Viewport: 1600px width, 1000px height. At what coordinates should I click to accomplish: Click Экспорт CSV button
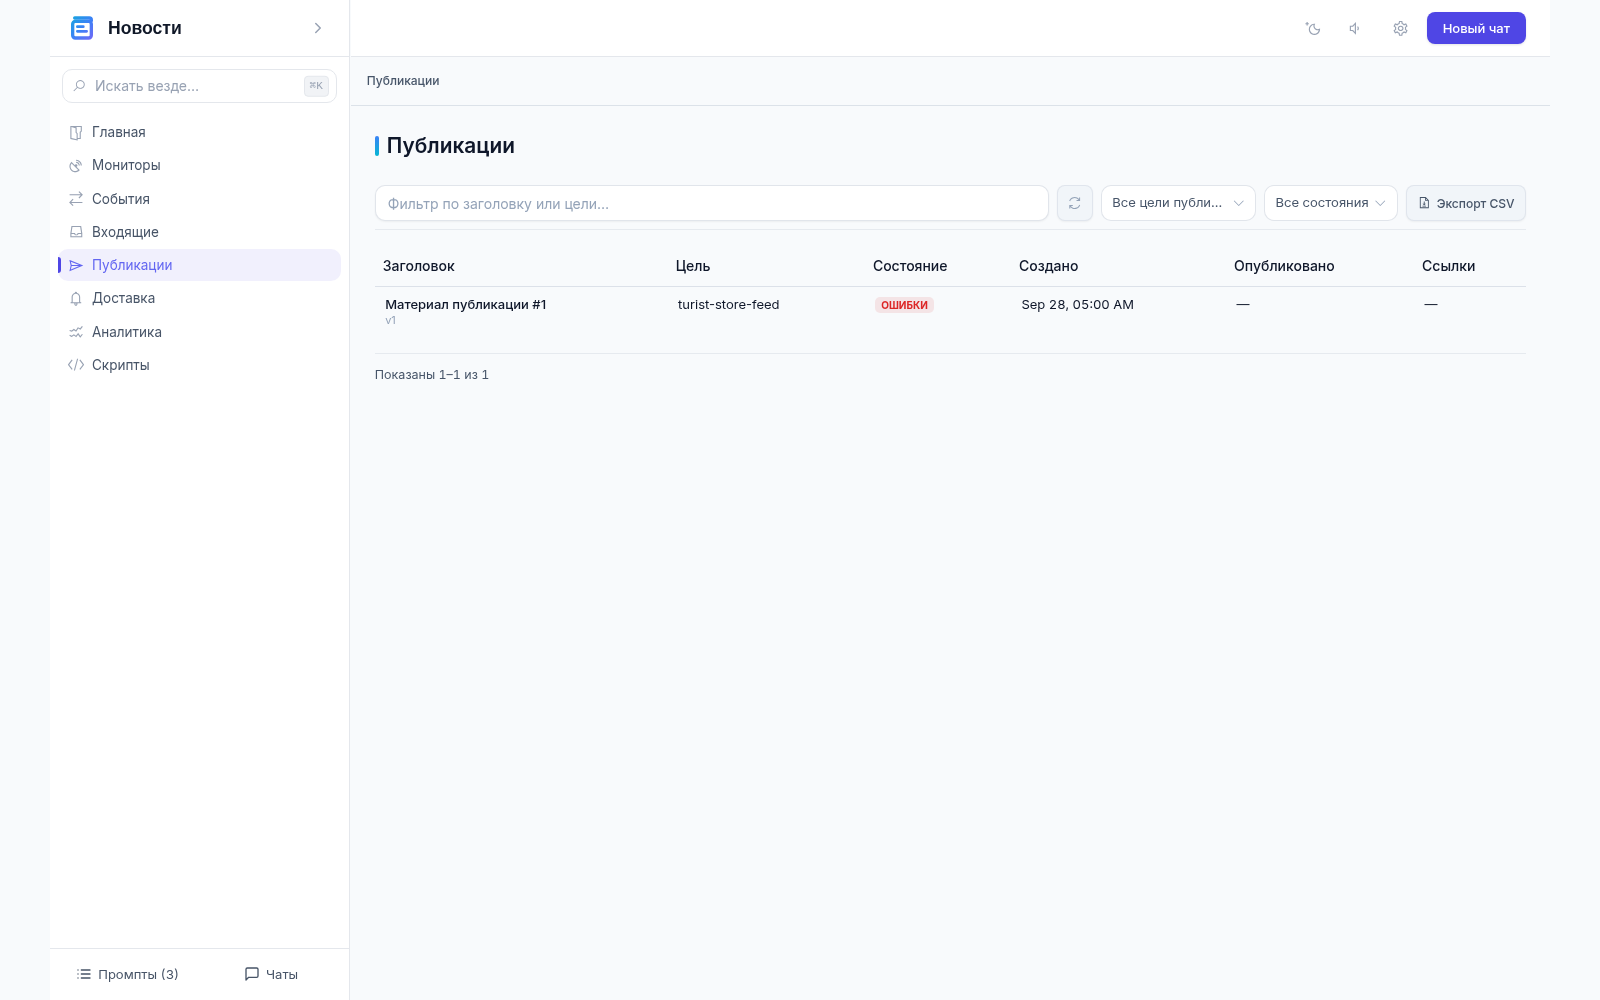(1466, 203)
